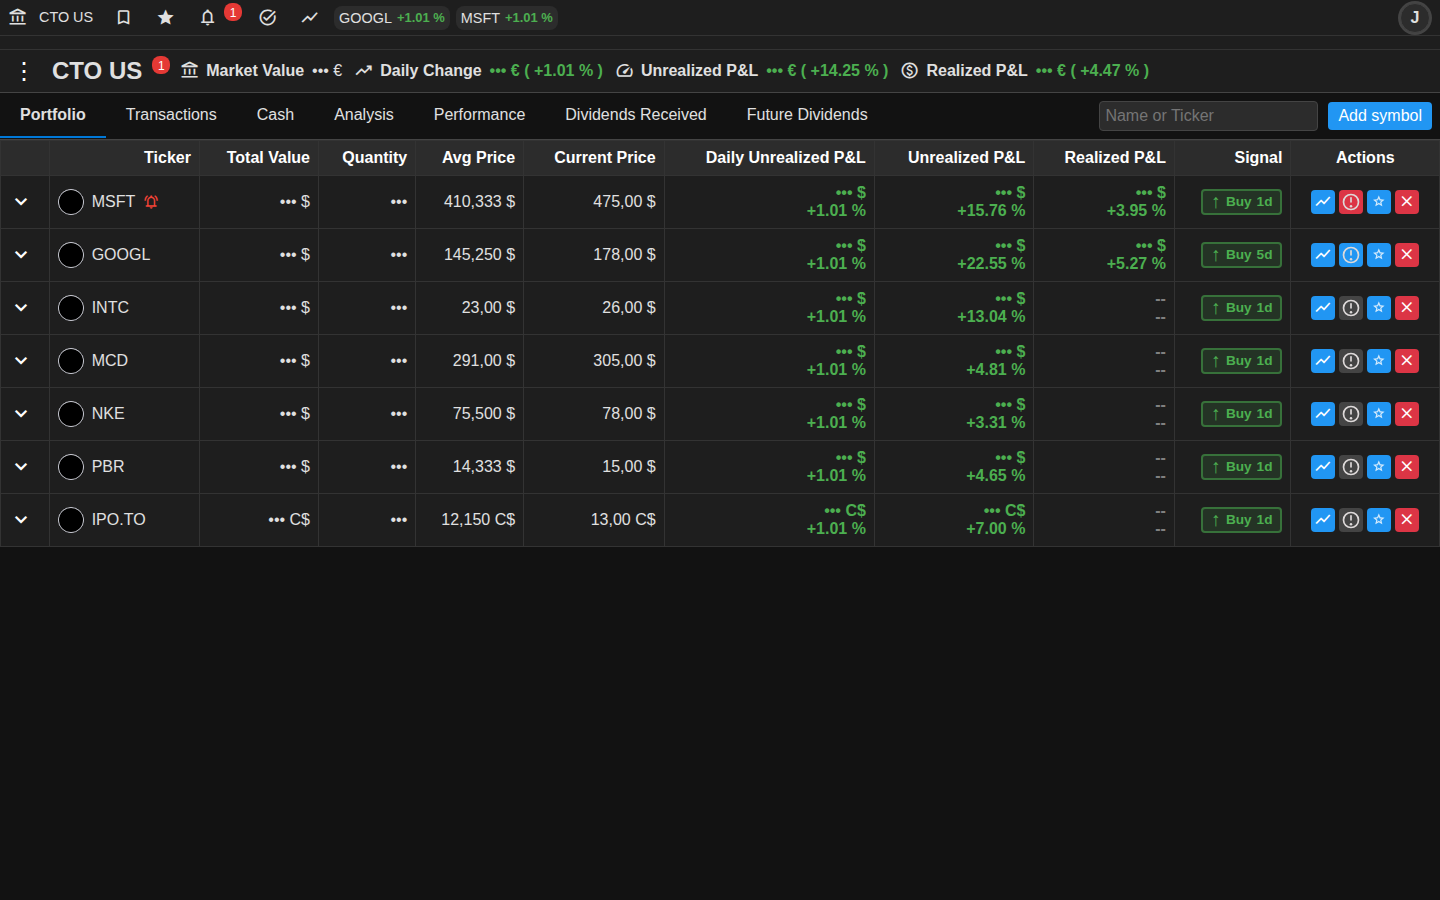Viewport: 1440px width, 900px height.
Task: Click the blue alert icon for GOOGL
Action: click(1351, 255)
